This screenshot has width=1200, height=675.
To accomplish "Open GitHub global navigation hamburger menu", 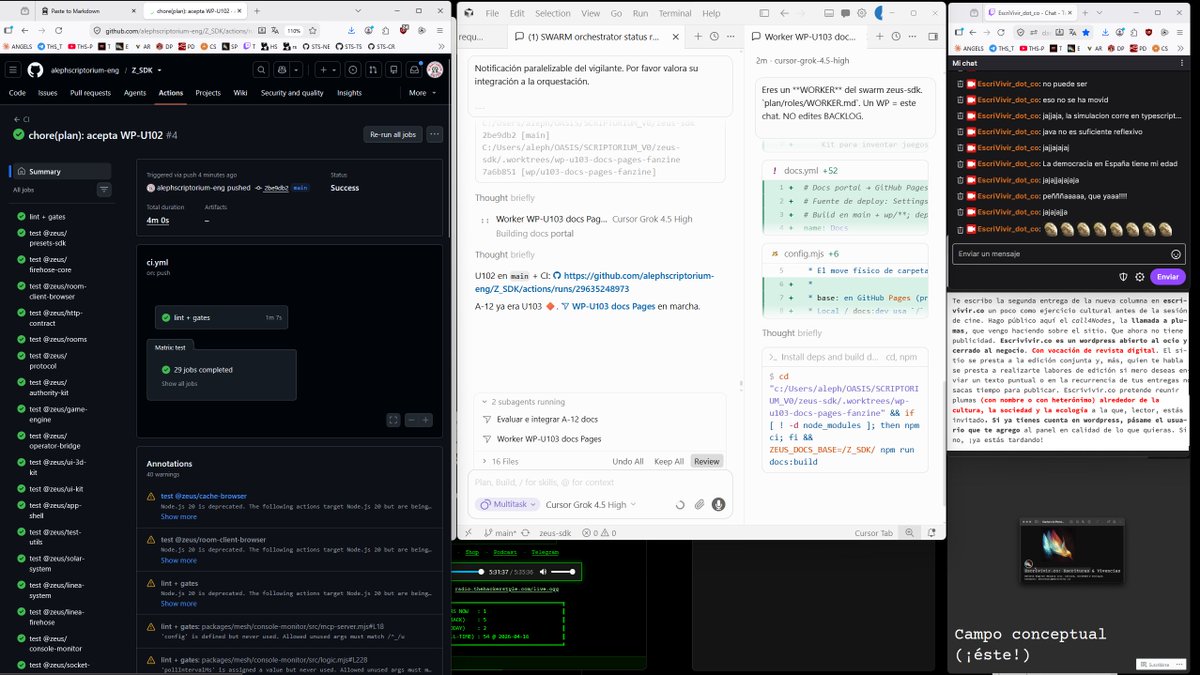I will 13,70.
